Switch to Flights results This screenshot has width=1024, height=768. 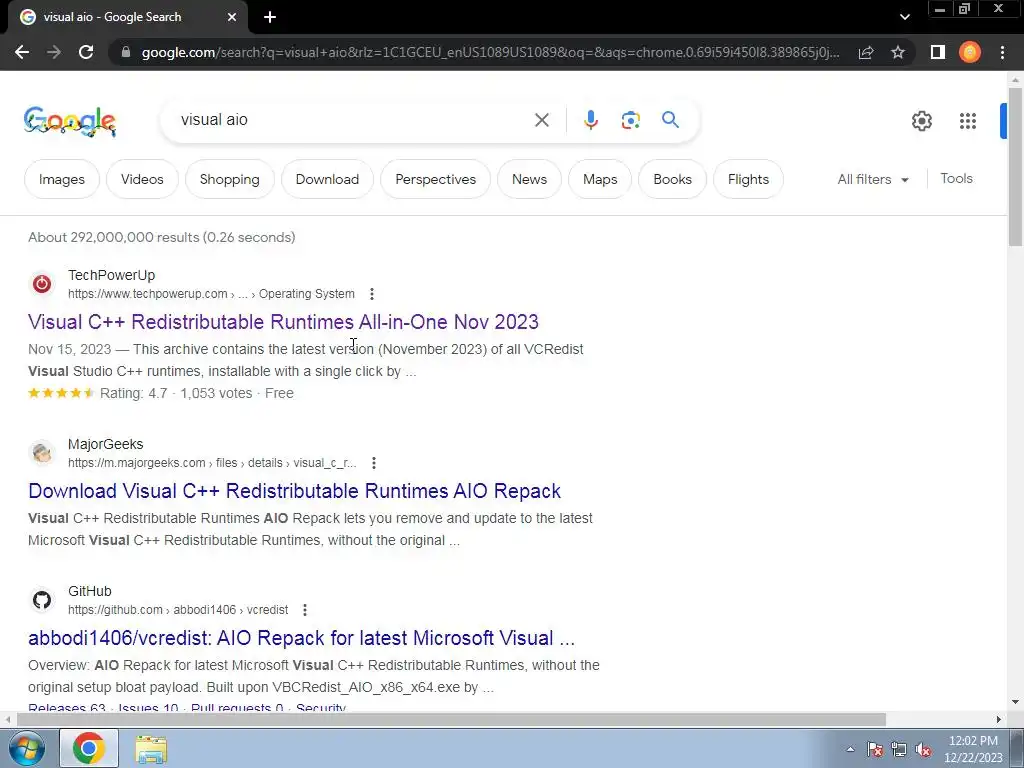748,179
